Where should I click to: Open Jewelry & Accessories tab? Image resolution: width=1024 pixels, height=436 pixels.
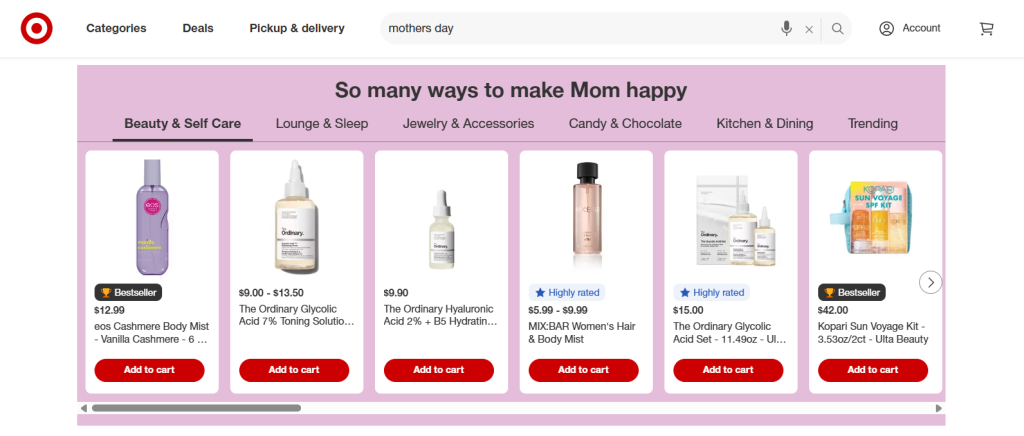(x=468, y=124)
